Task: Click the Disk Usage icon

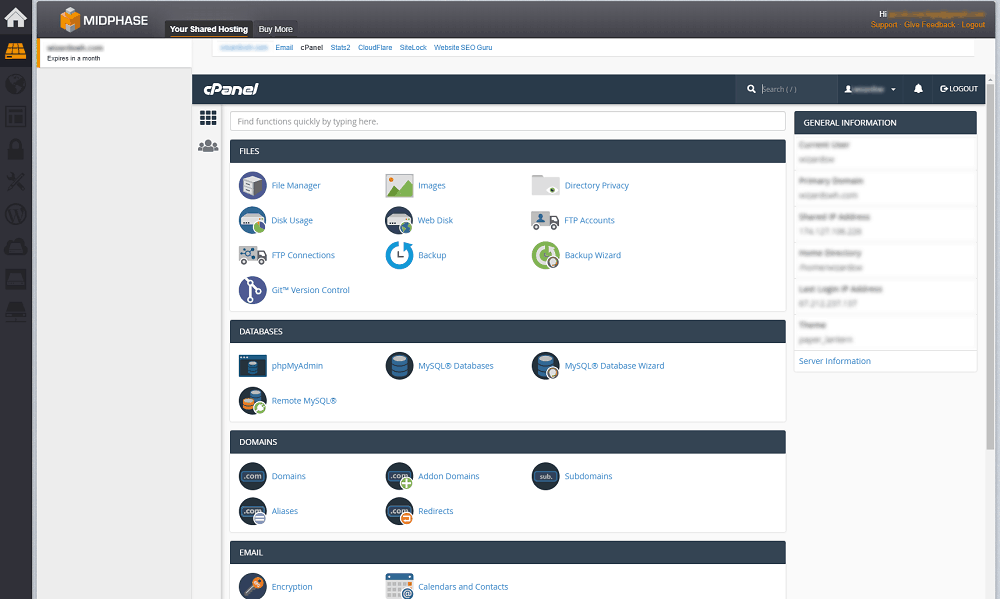Action: coord(253,221)
